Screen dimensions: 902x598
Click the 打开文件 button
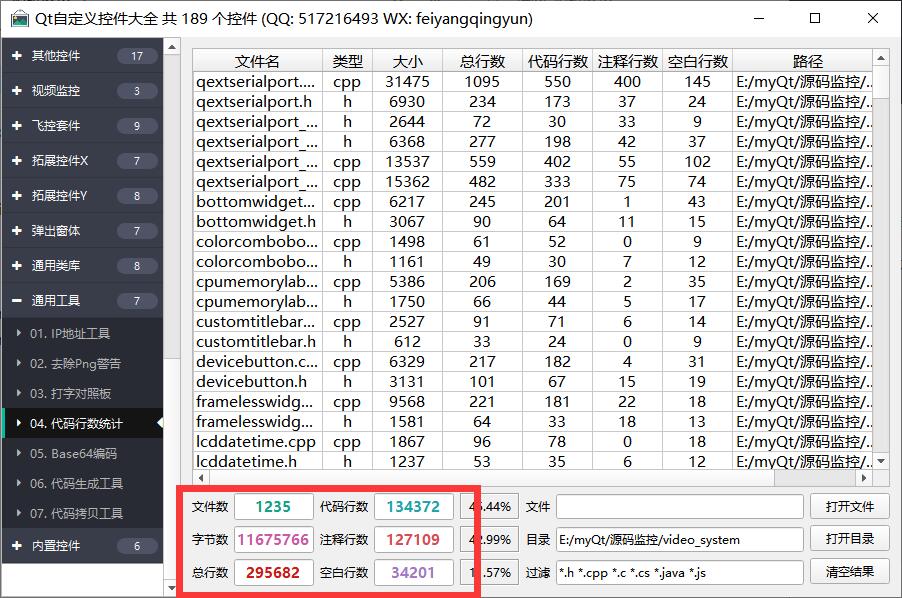tap(850, 507)
